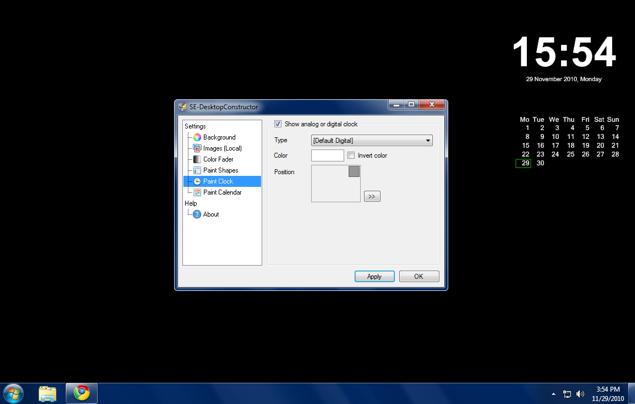Open the Windows Start menu

click(14, 393)
